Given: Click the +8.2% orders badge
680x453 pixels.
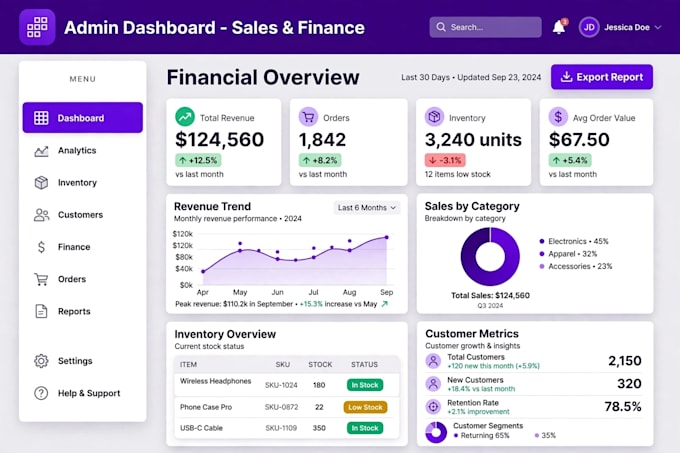Looking at the screenshot, I should click(x=320, y=160).
